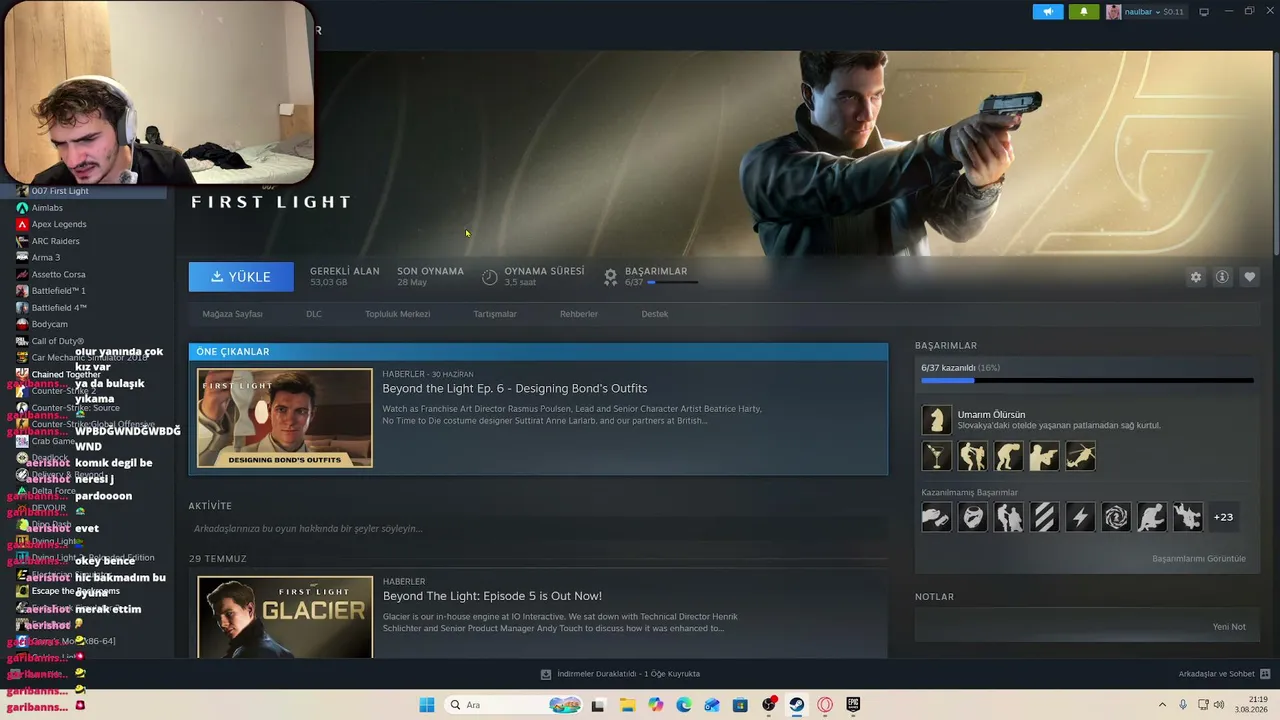Open the naulbar account dropdown
The image size is (1280, 720).
pos(1145,12)
